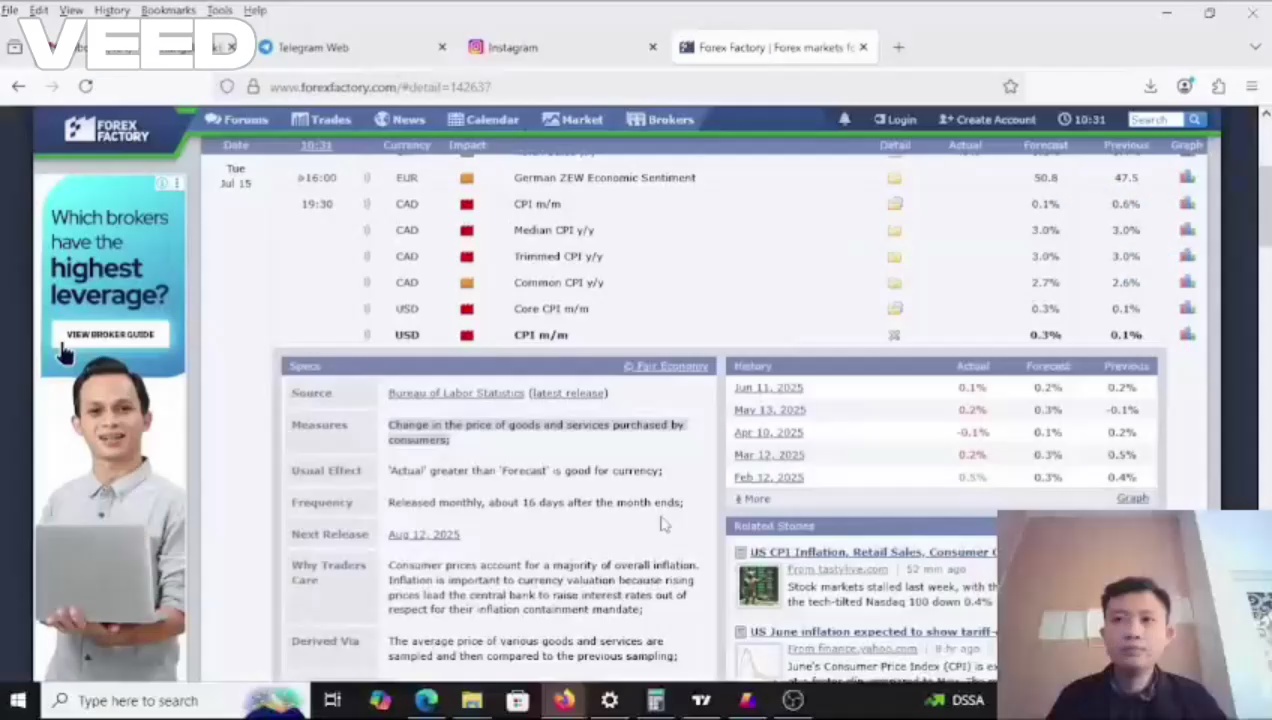Open graph icon for German ZEW Economic Sentiment
The width and height of the screenshot is (1272, 720).
pyautogui.click(x=1186, y=177)
